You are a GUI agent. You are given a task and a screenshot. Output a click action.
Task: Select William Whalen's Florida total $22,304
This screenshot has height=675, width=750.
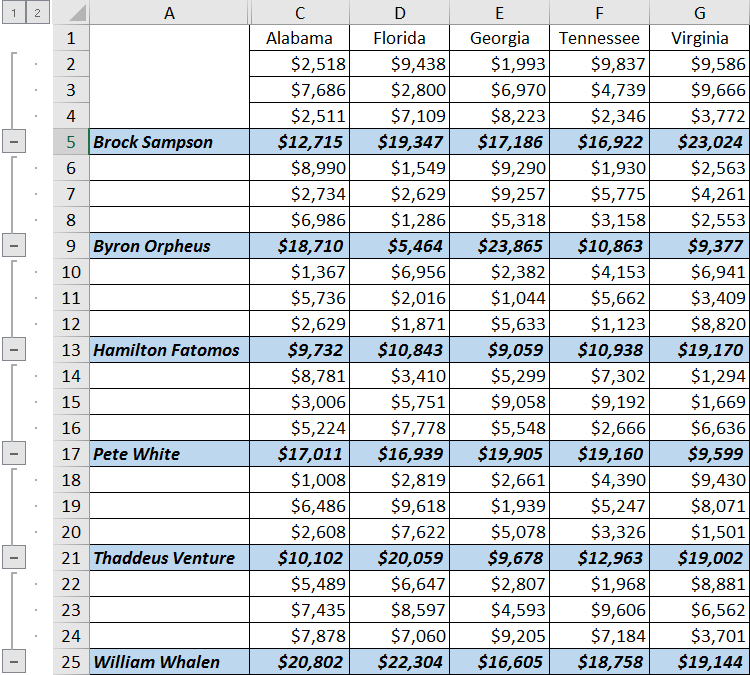click(x=400, y=662)
